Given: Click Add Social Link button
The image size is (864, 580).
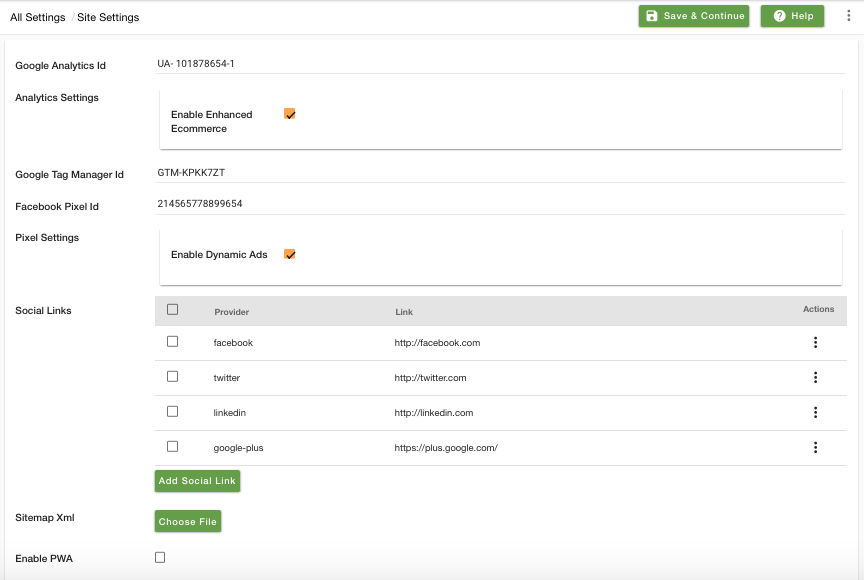Looking at the screenshot, I should pos(197,481).
